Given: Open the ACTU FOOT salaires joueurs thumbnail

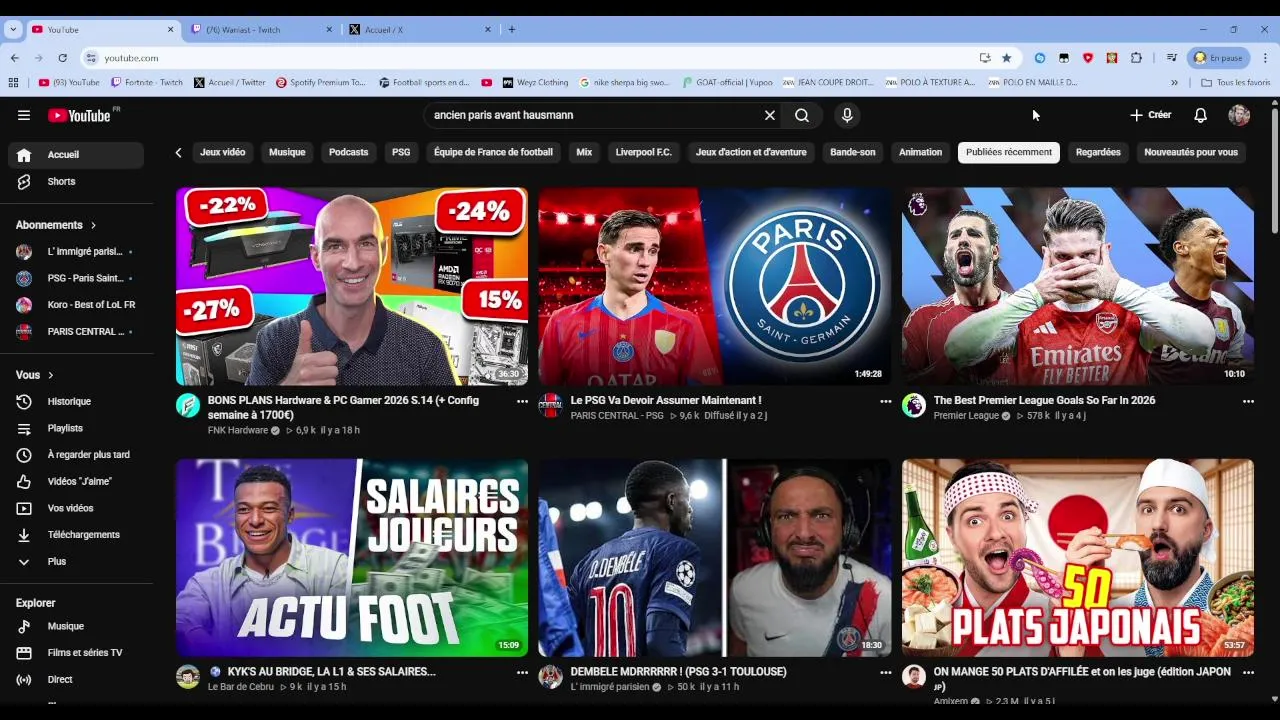Looking at the screenshot, I should (352, 558).
